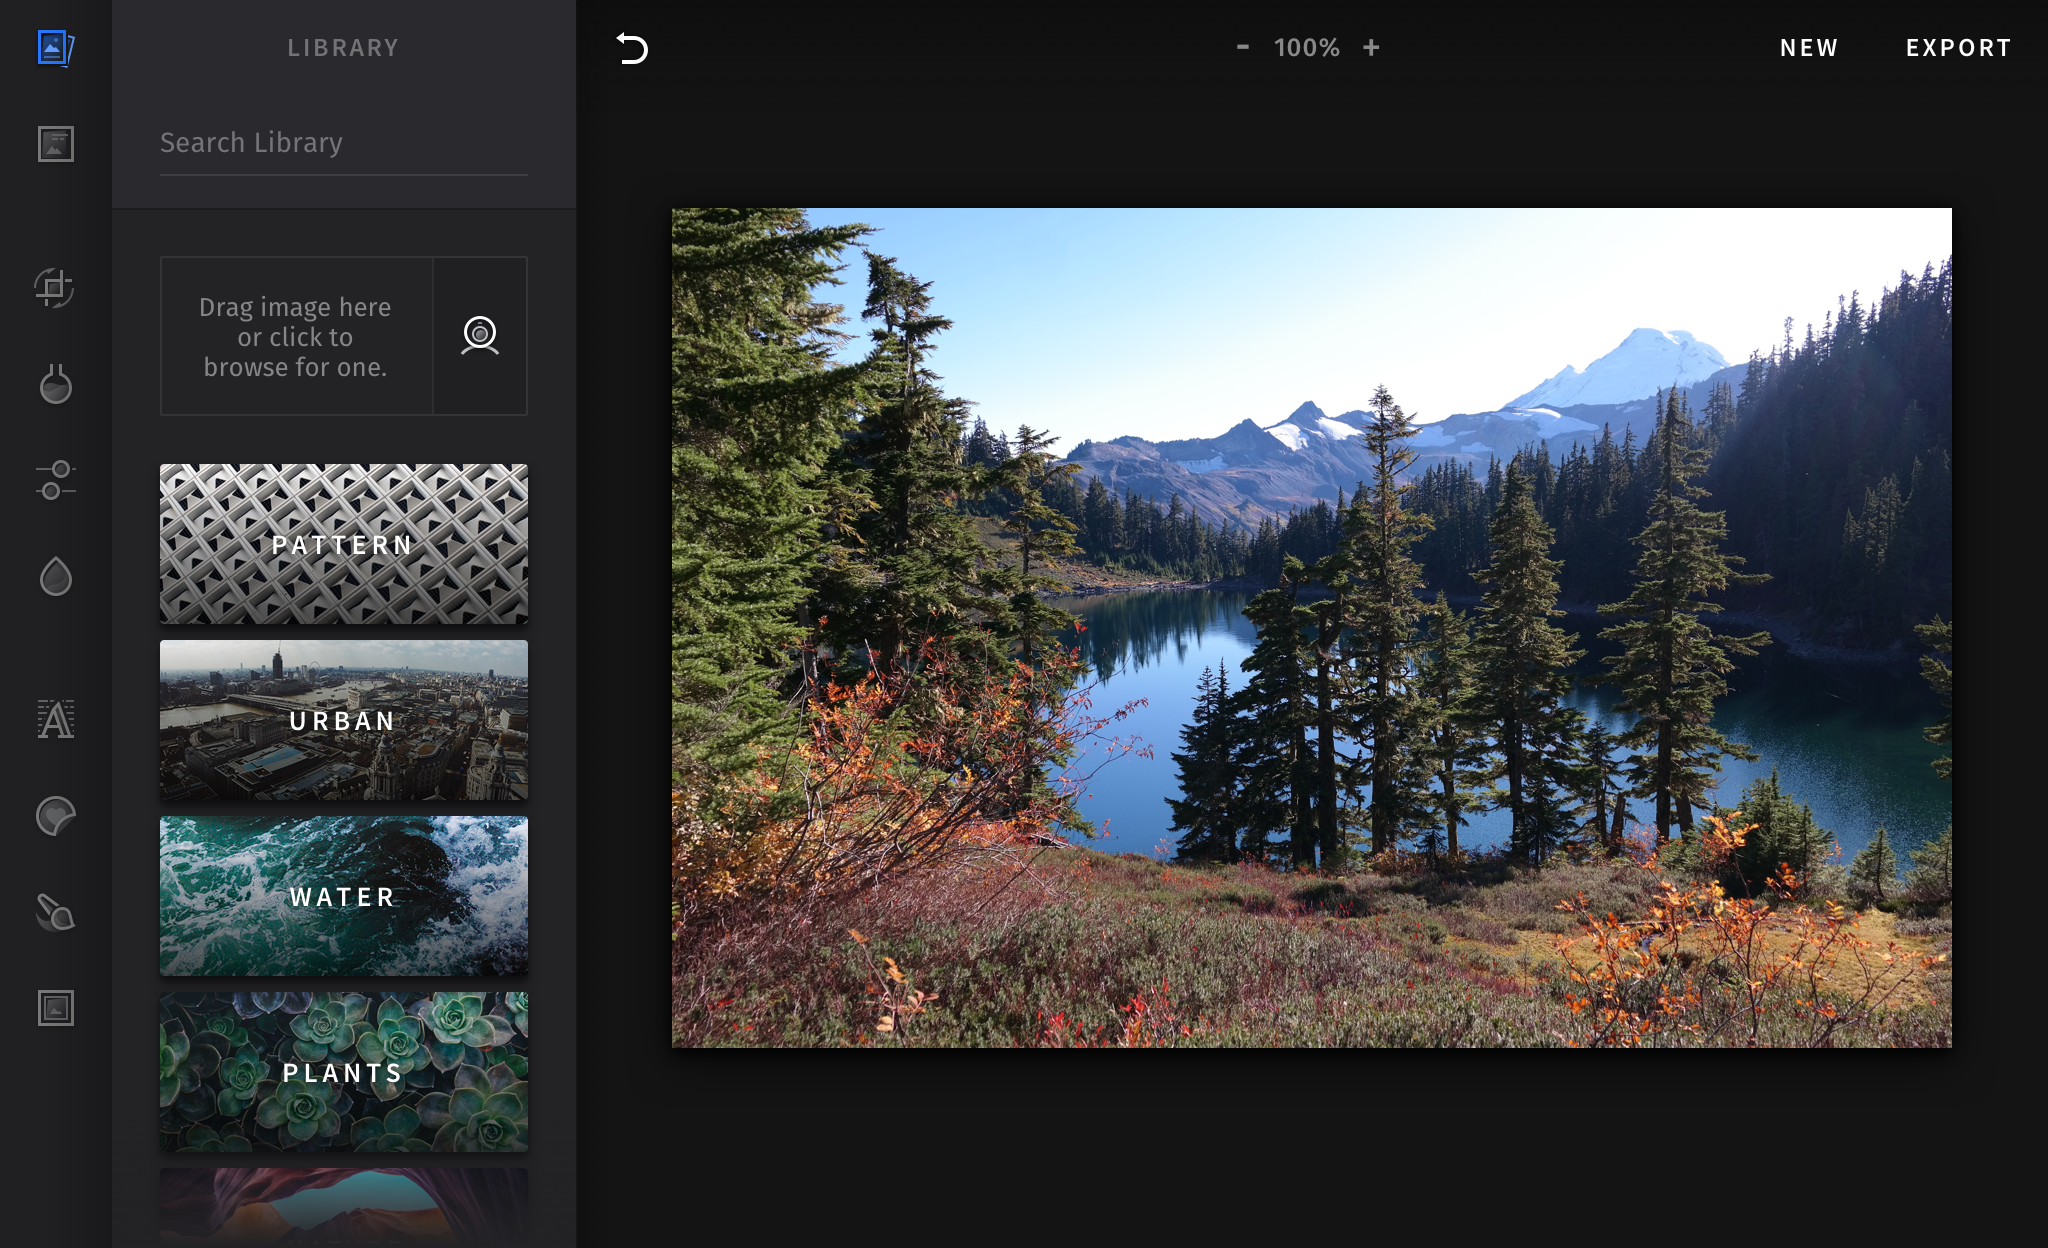Image resolution: width=2048 pixels, height=1248 pixels.
Task: Click the EXPORT button
Action: point(1958,48)
